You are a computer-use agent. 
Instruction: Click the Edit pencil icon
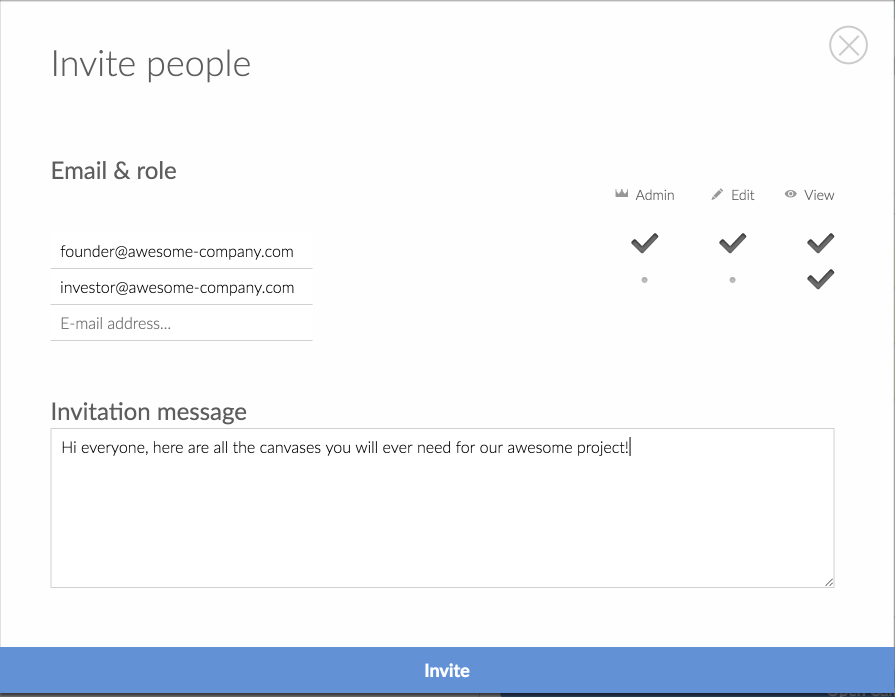click(717, 194)
